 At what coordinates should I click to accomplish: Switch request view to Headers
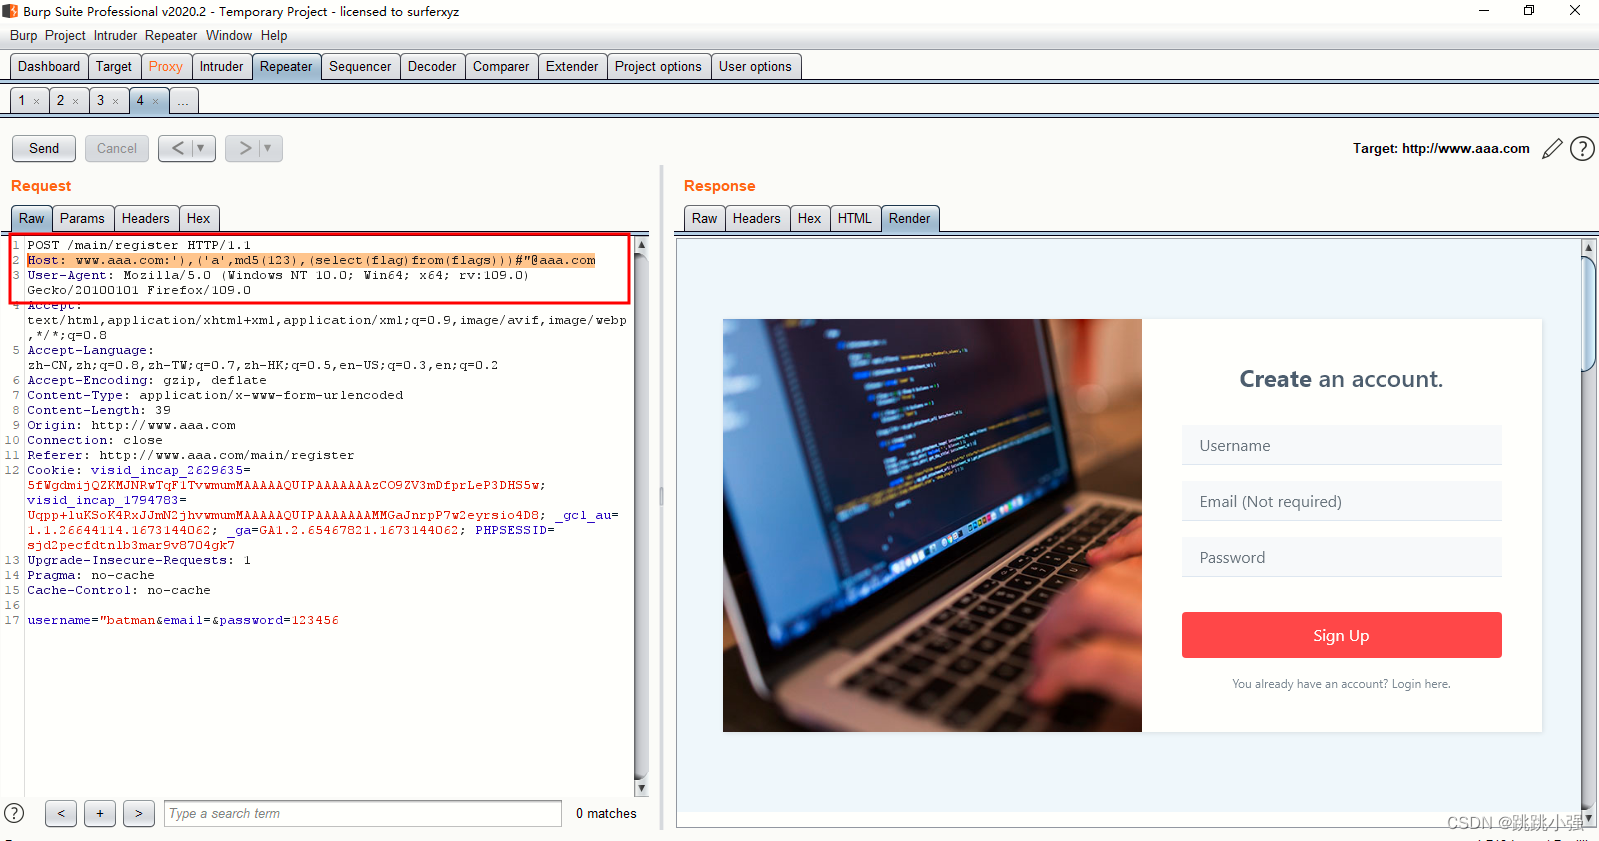pyautogui.click(x=146, y=218)
